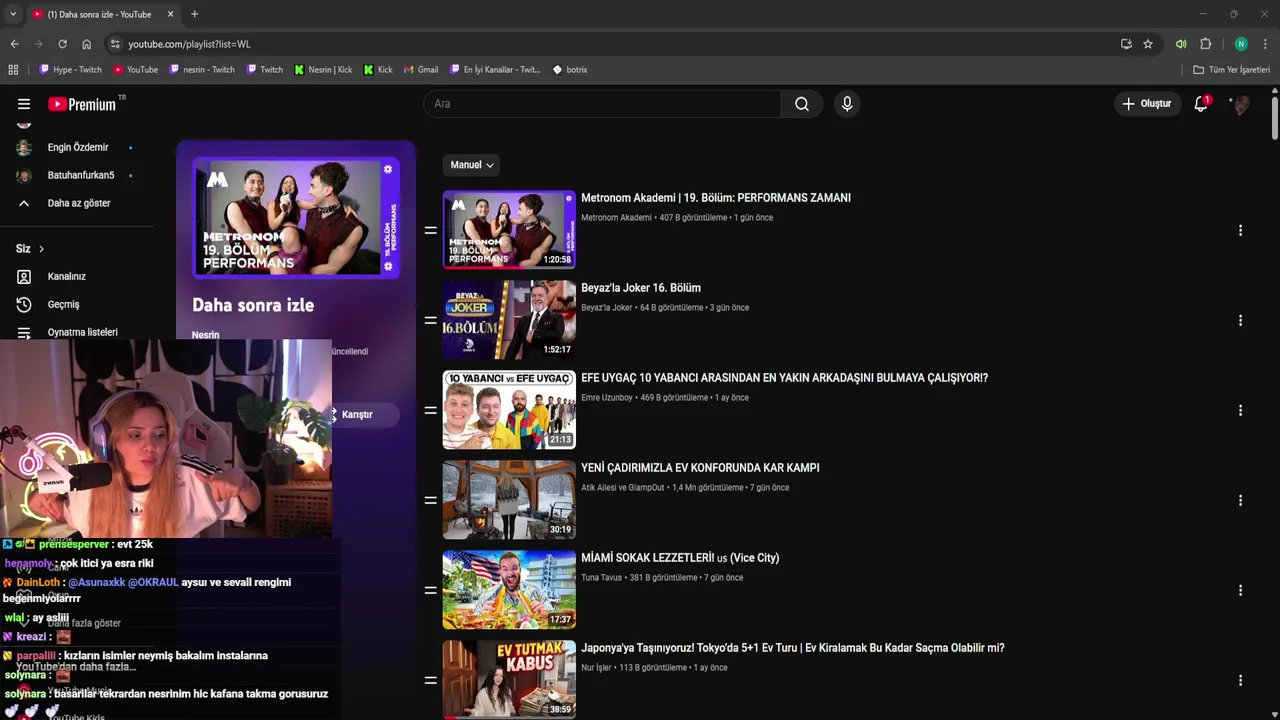The width and height of the screenshot is (1280, 720).
Task: Go back in browser history
Action: [x=14, y=44]
